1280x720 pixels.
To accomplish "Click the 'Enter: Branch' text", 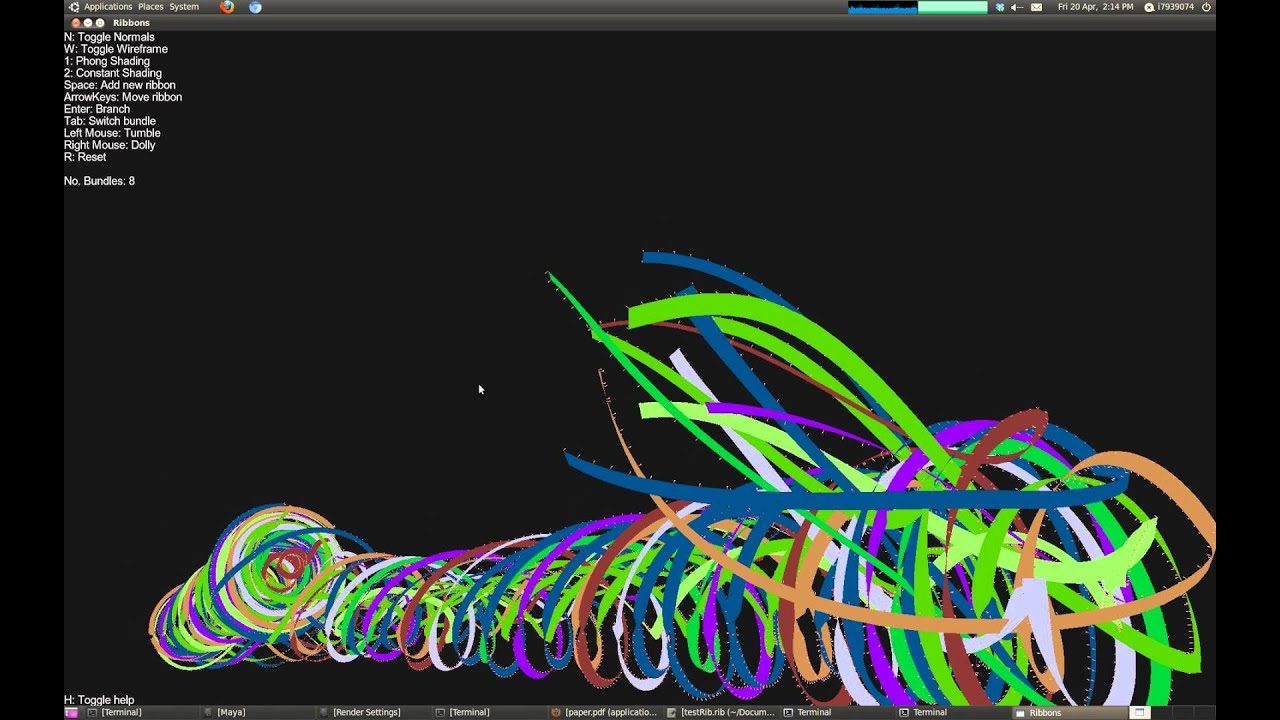I will pos(97,109).
